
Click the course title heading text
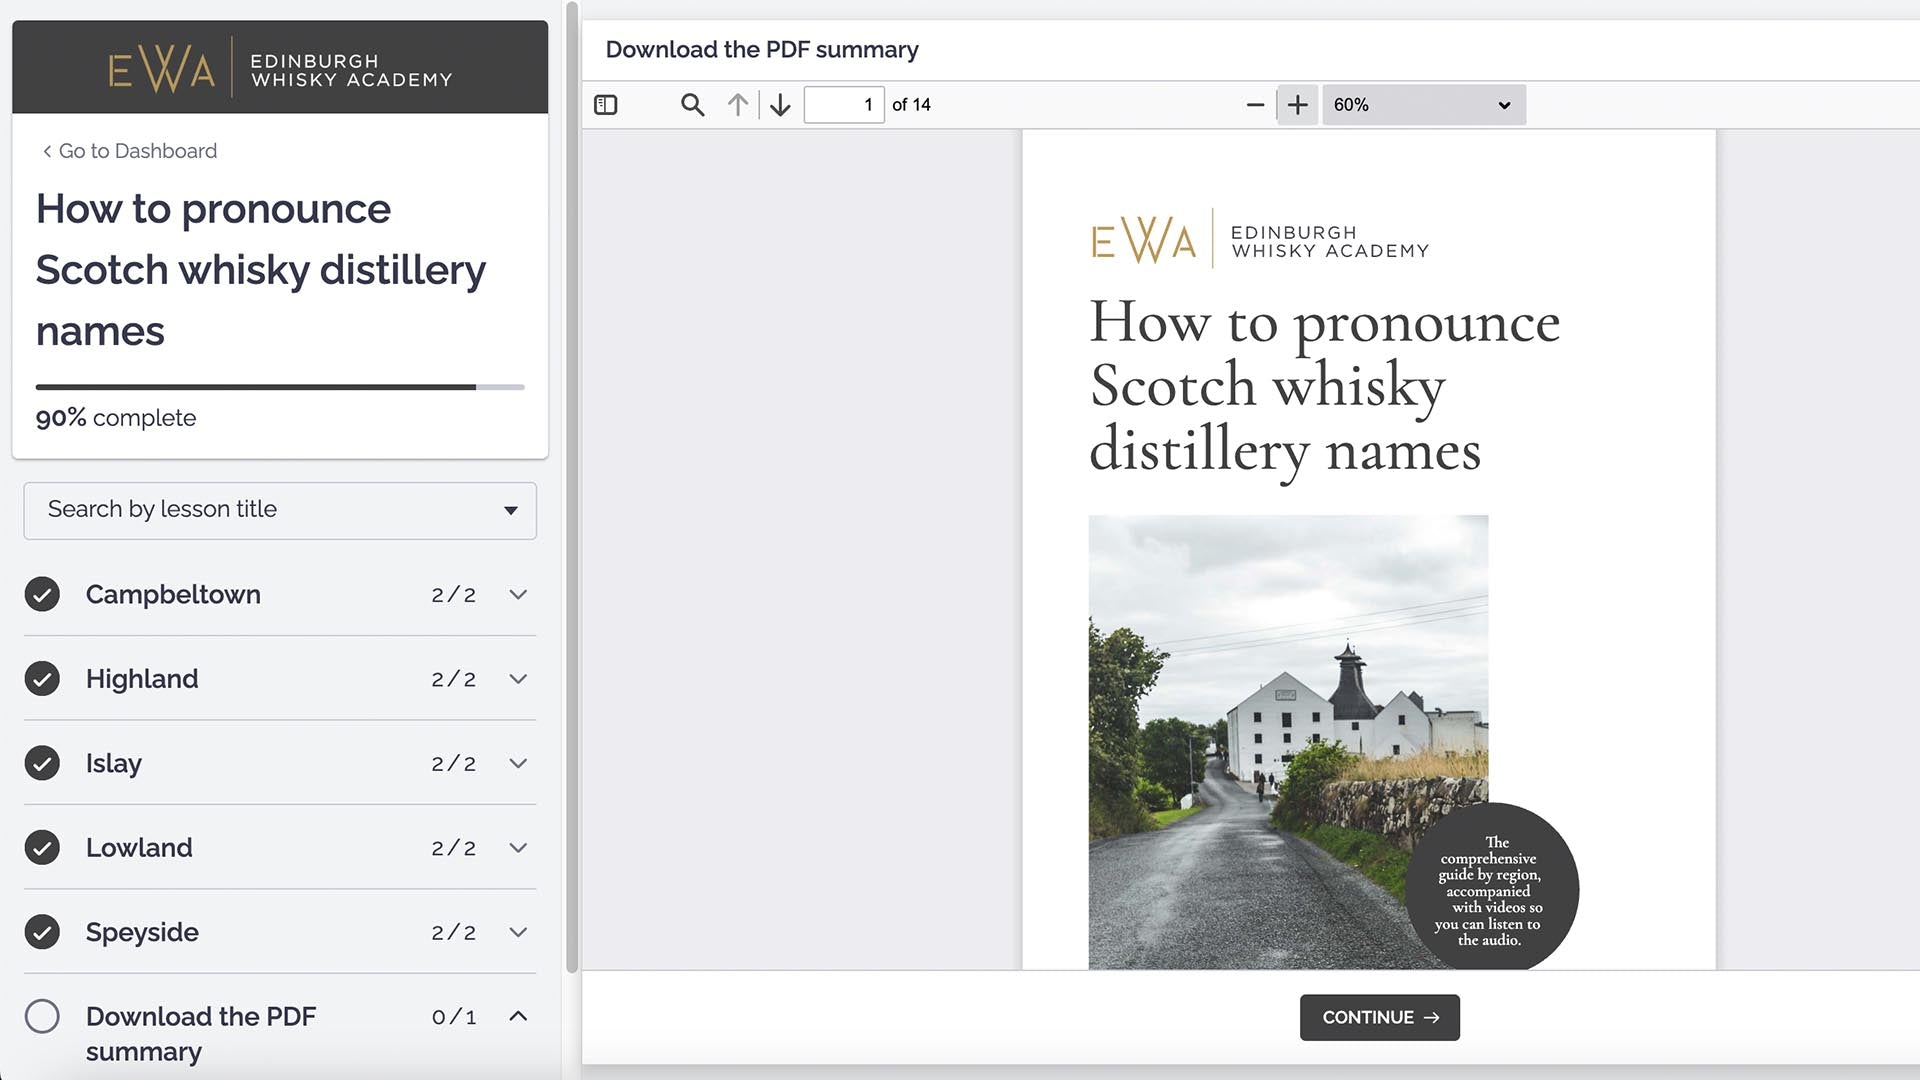tap(261, 270)
